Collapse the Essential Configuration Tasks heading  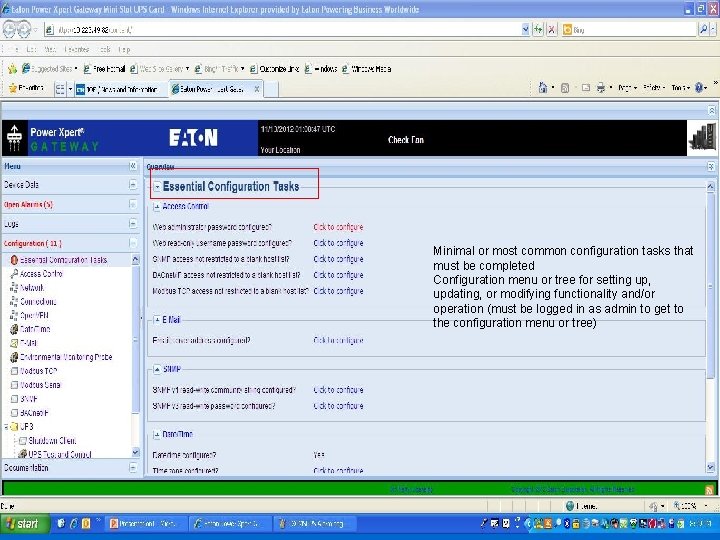157,186
